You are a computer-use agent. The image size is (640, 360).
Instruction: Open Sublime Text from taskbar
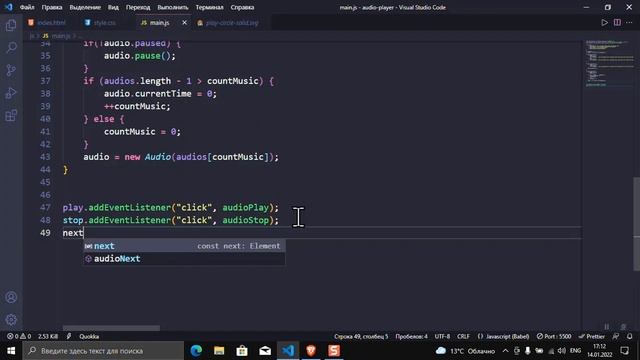(334, 351)
